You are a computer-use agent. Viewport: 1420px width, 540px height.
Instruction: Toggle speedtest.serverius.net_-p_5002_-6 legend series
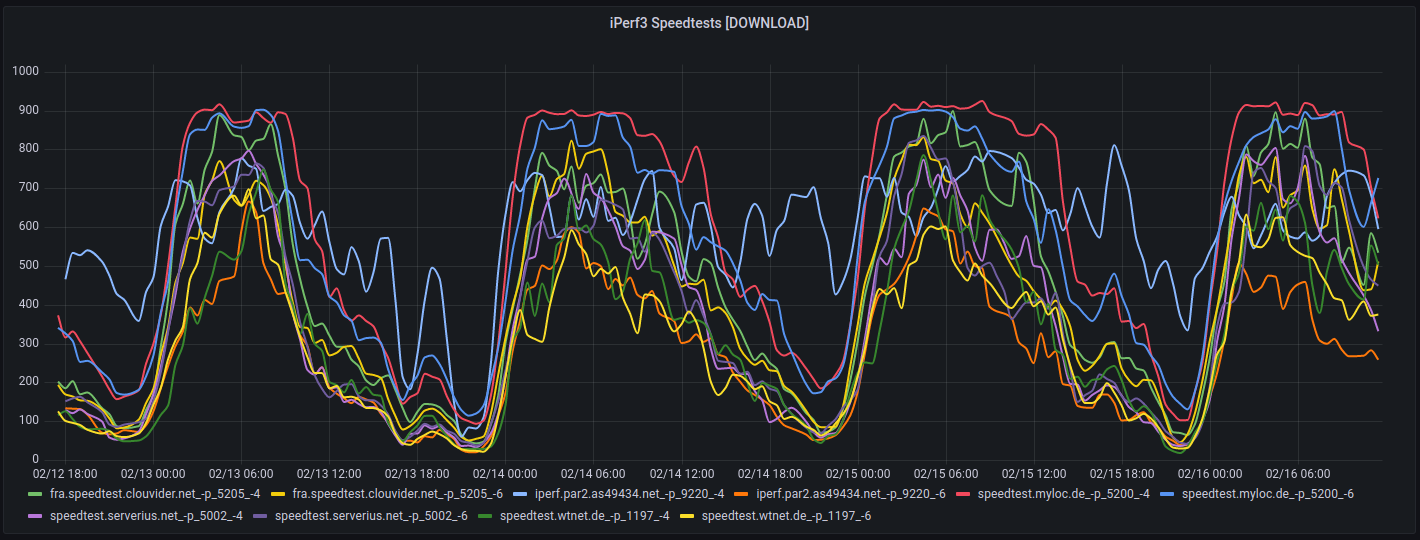[371, 516]
